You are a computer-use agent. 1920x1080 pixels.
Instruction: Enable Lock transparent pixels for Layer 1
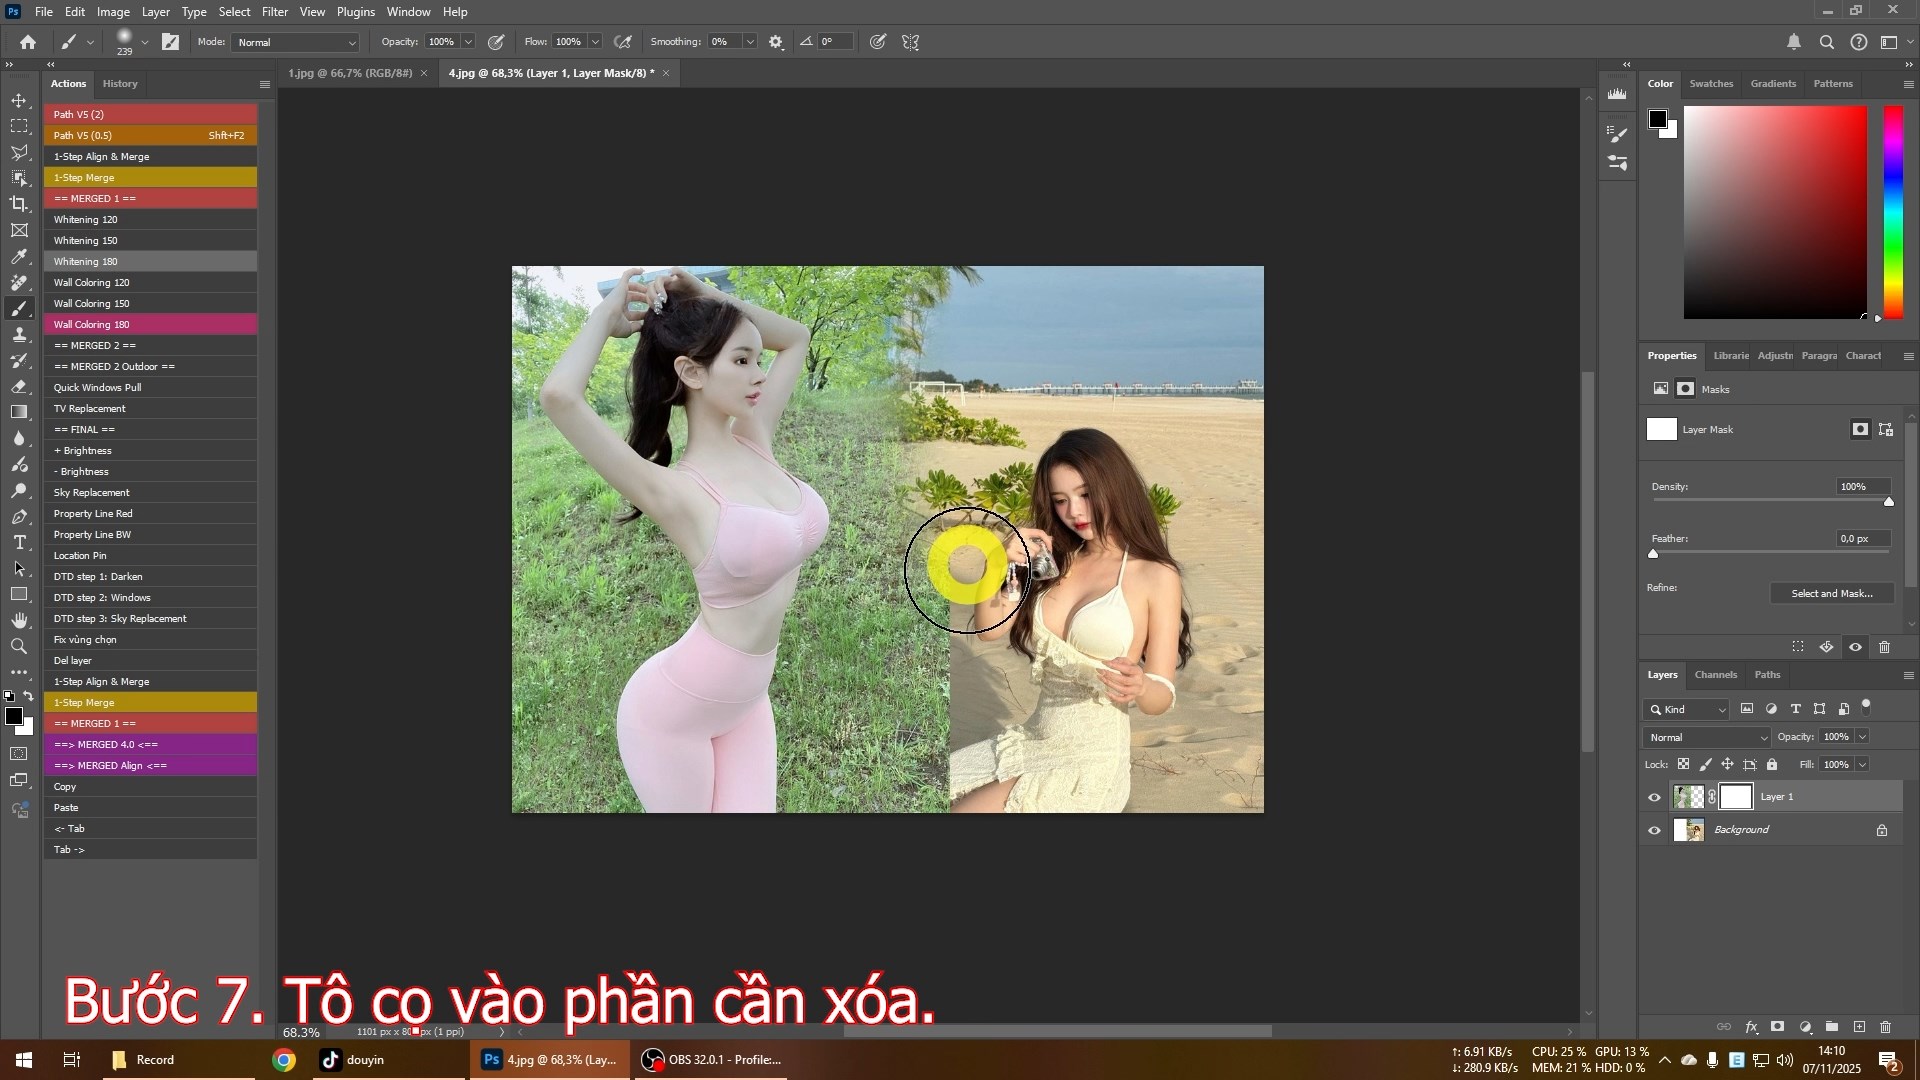pyautogui.click(x=1684, y=764)
